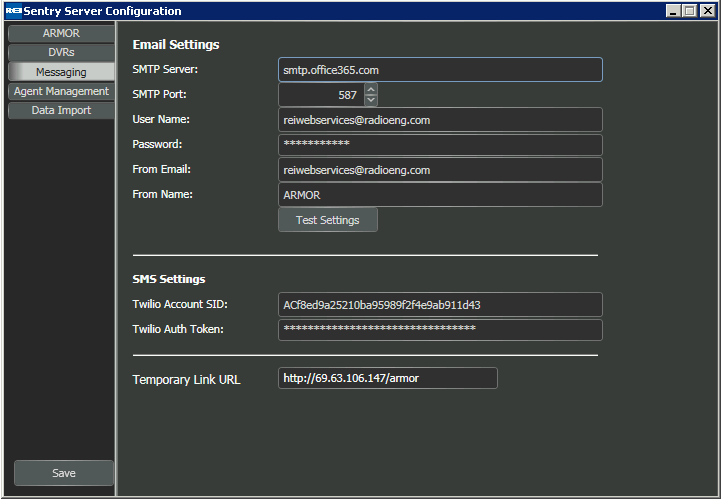Click the Email Settings heading

click(176, 45)
